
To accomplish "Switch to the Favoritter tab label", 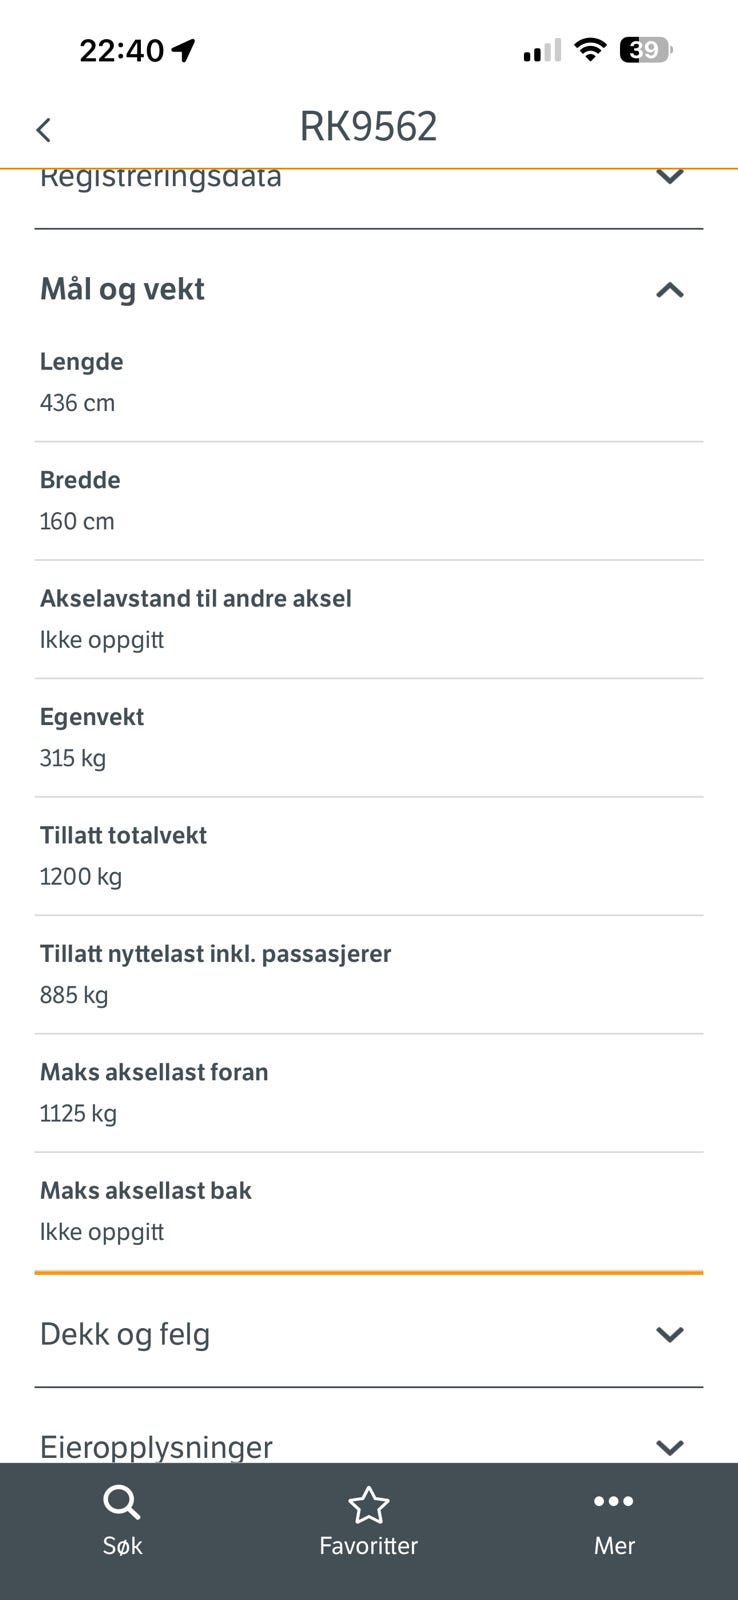I will (x=368, y=1546).
